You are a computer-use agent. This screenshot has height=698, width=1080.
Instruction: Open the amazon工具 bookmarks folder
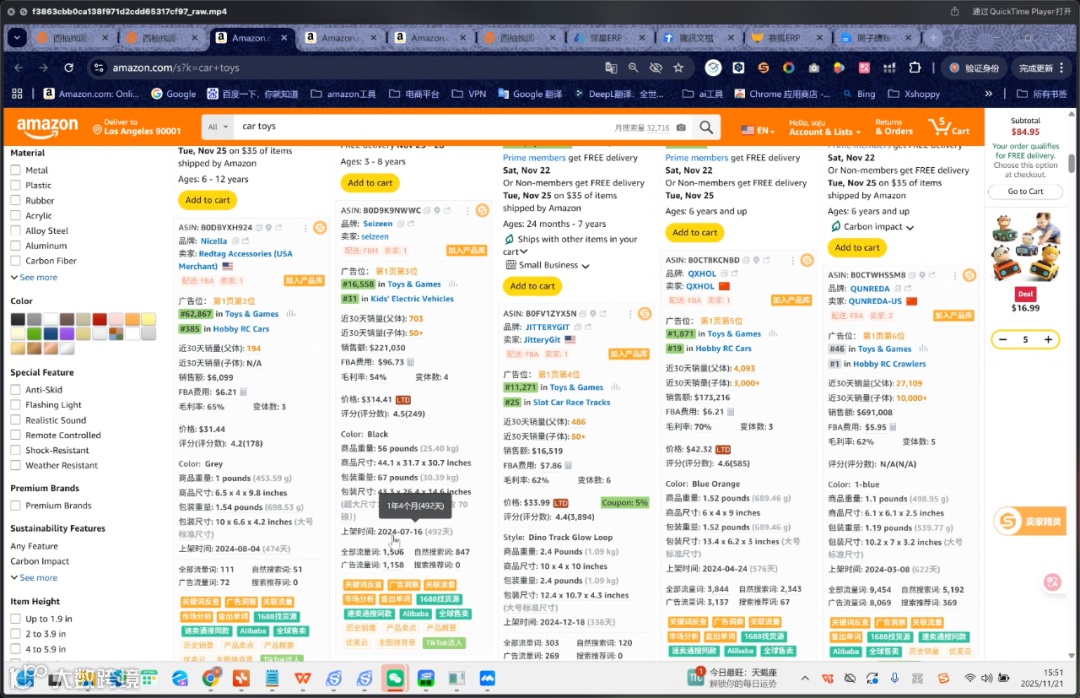point(343,94)
